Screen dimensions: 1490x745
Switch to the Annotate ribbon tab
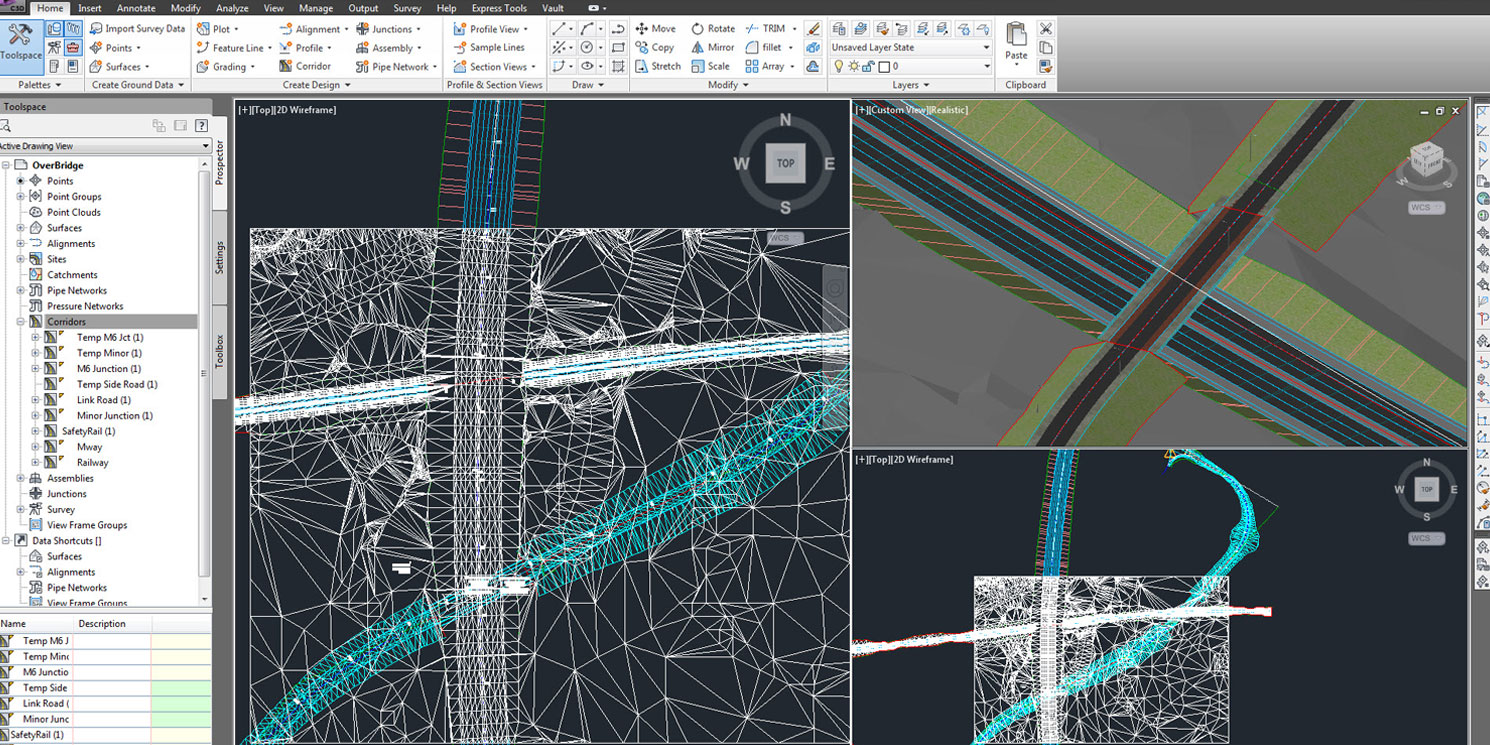136,8
